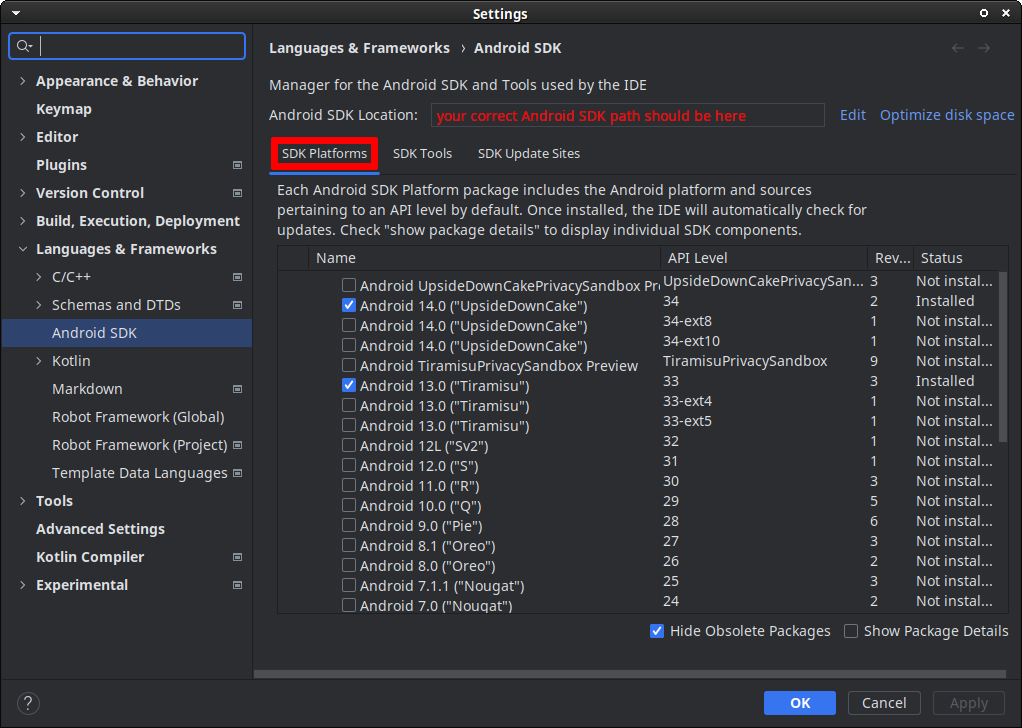Expand the Tools section

pos(23,501)
